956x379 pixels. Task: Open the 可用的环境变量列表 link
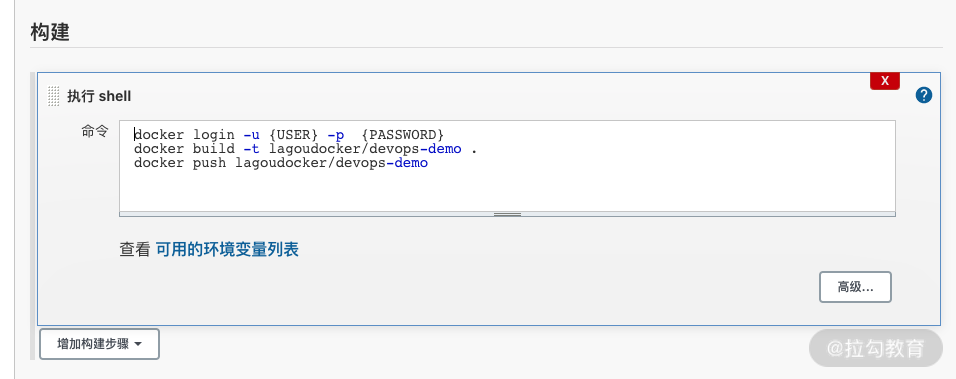[227, 249]
